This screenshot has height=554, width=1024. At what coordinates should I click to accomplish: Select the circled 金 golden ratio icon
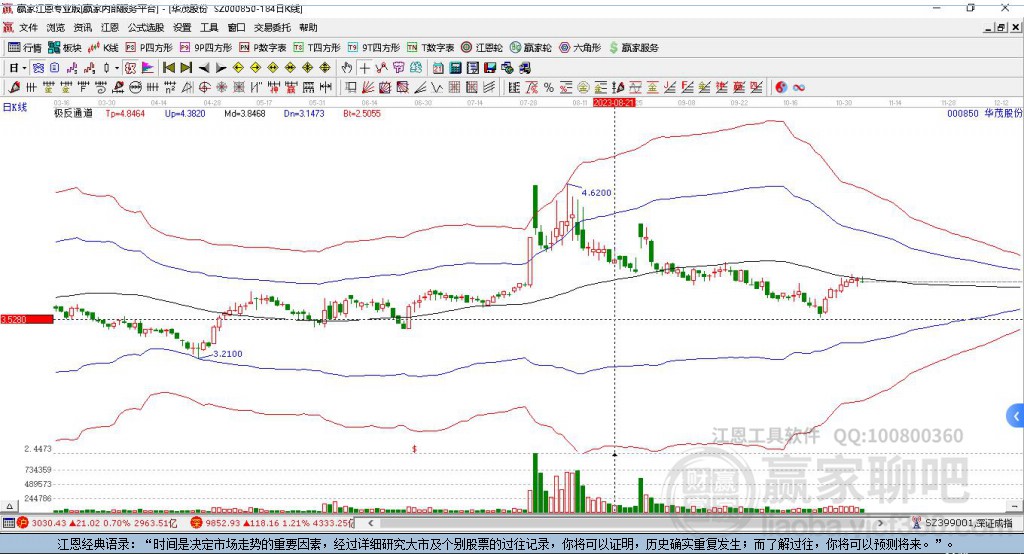(x=583, y=87)
